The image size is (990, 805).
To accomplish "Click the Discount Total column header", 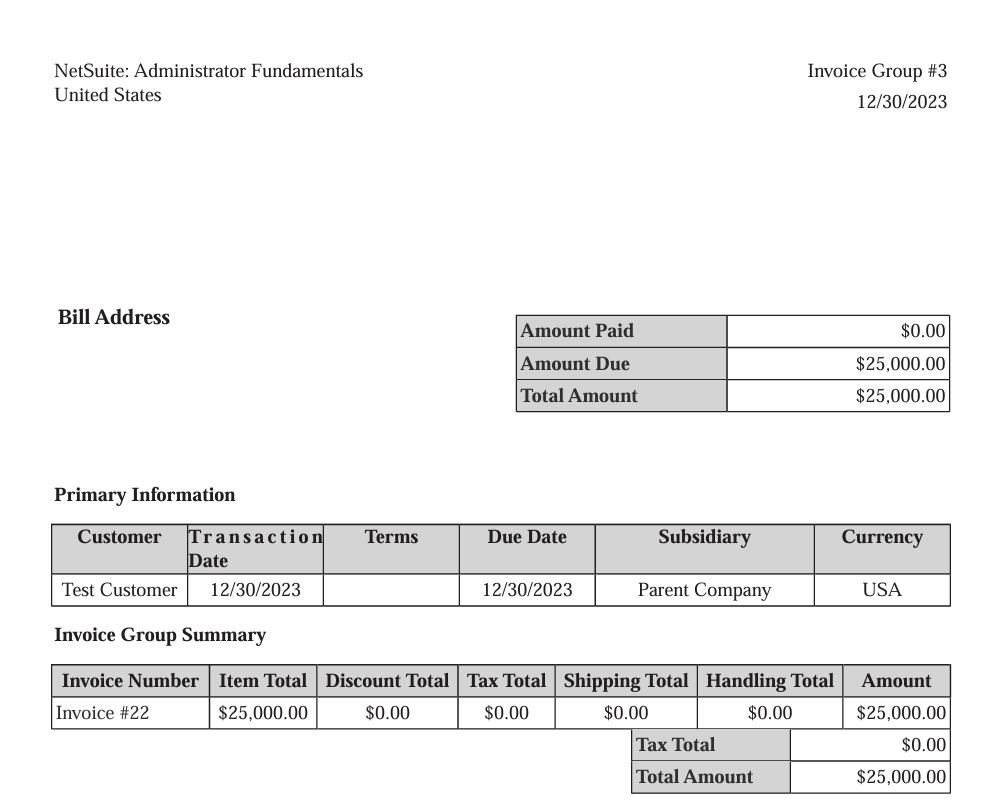I will coord(387,681).
